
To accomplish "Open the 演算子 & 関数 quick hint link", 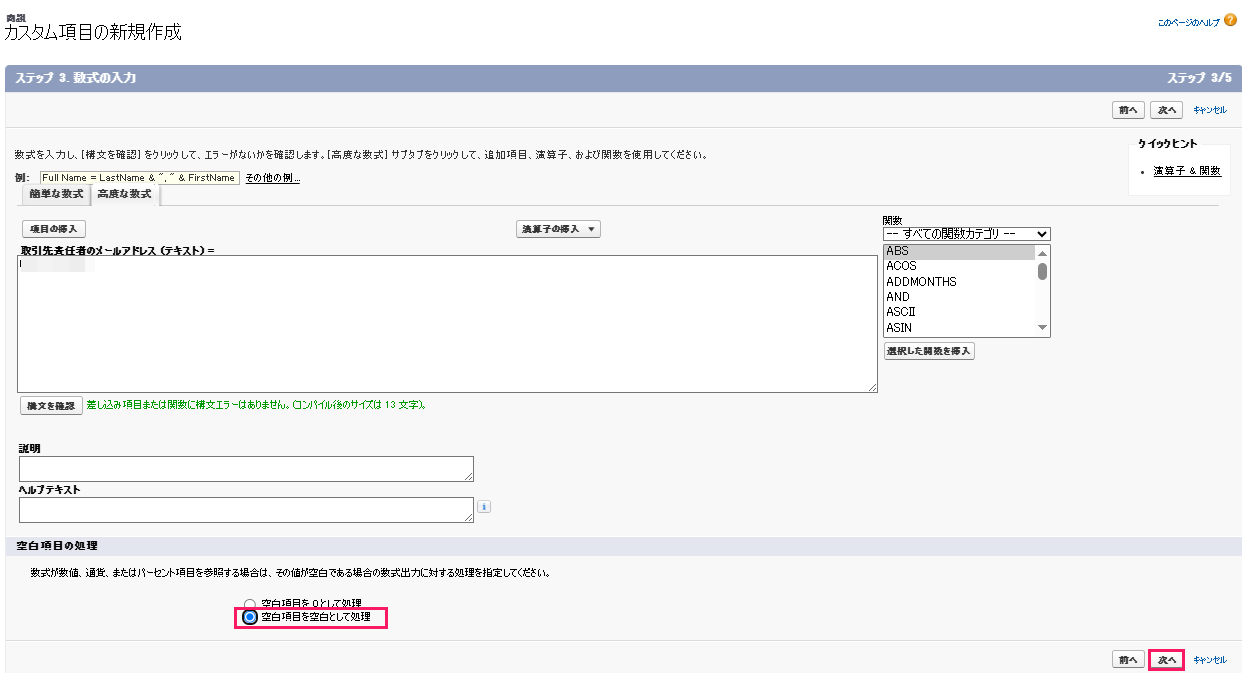I will [x=1187, y=171].
